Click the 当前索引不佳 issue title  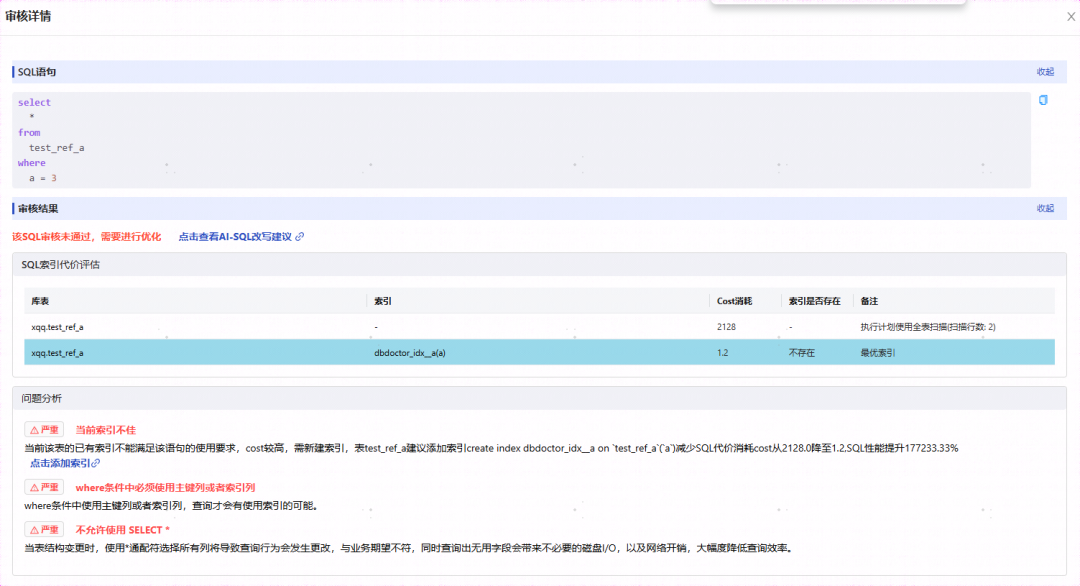coord(105,430)
